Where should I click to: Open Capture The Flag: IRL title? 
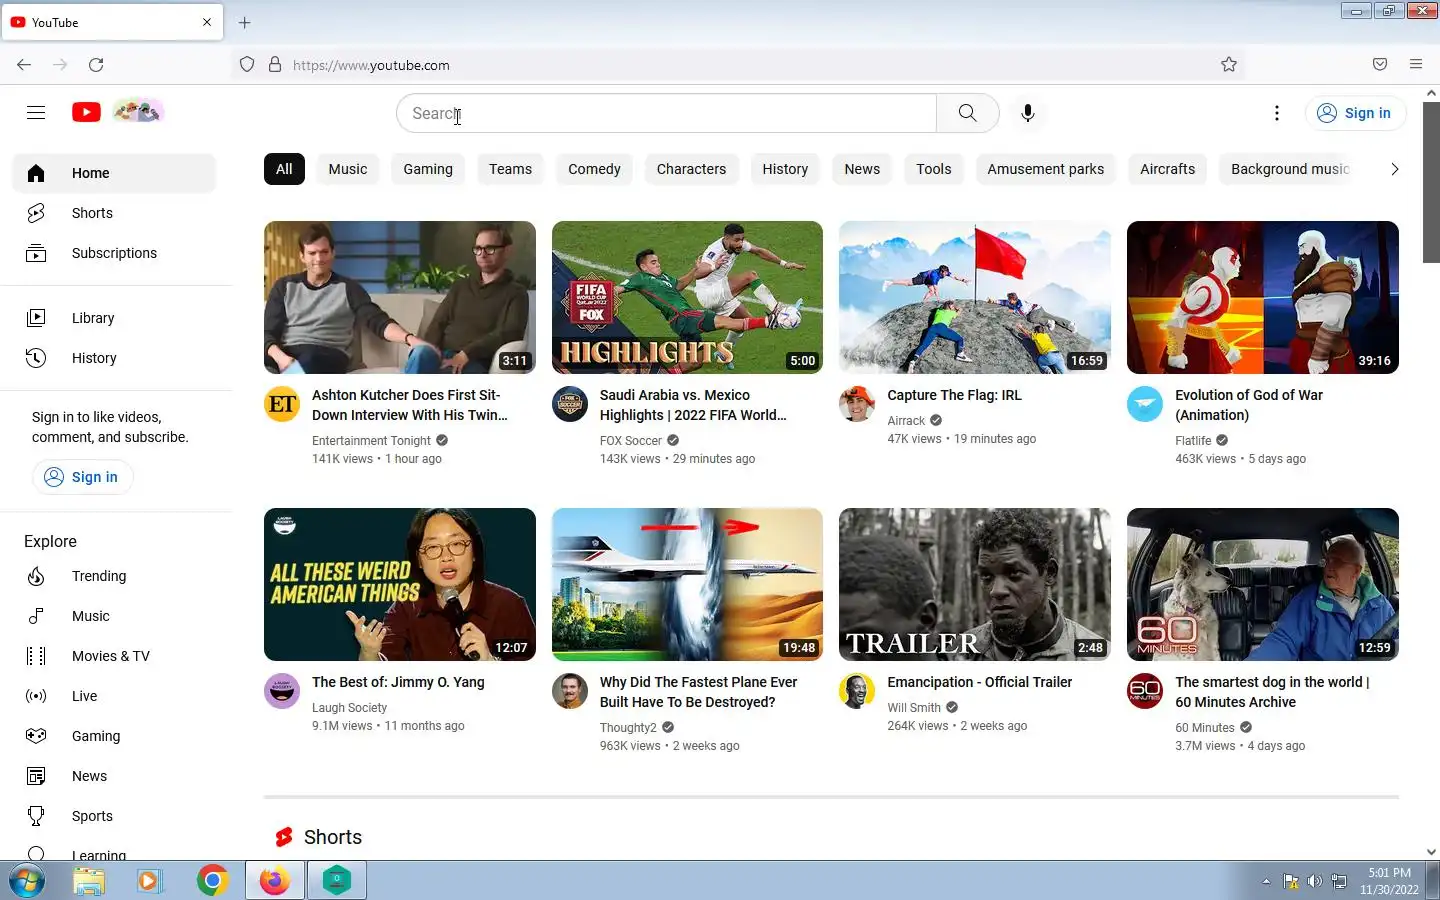coord(954,395)
